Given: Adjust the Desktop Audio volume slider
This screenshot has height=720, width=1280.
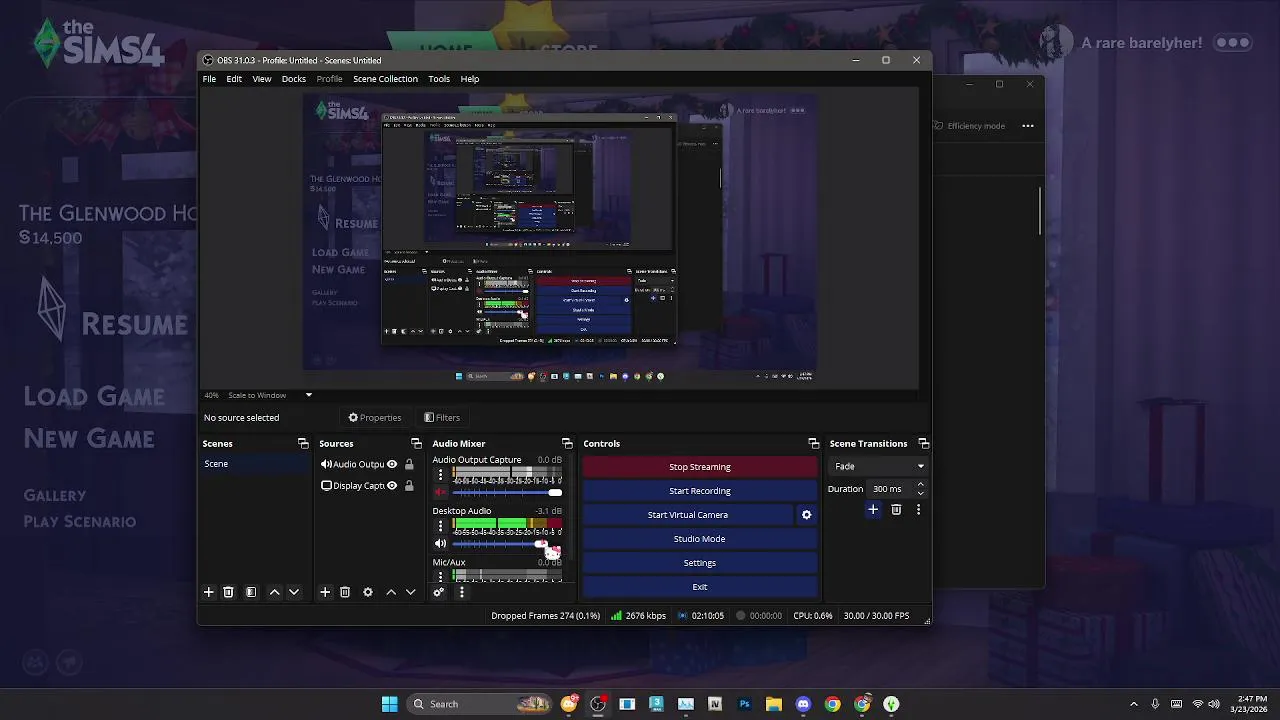Looking at the screenshot, I should (x=507, y=544).
